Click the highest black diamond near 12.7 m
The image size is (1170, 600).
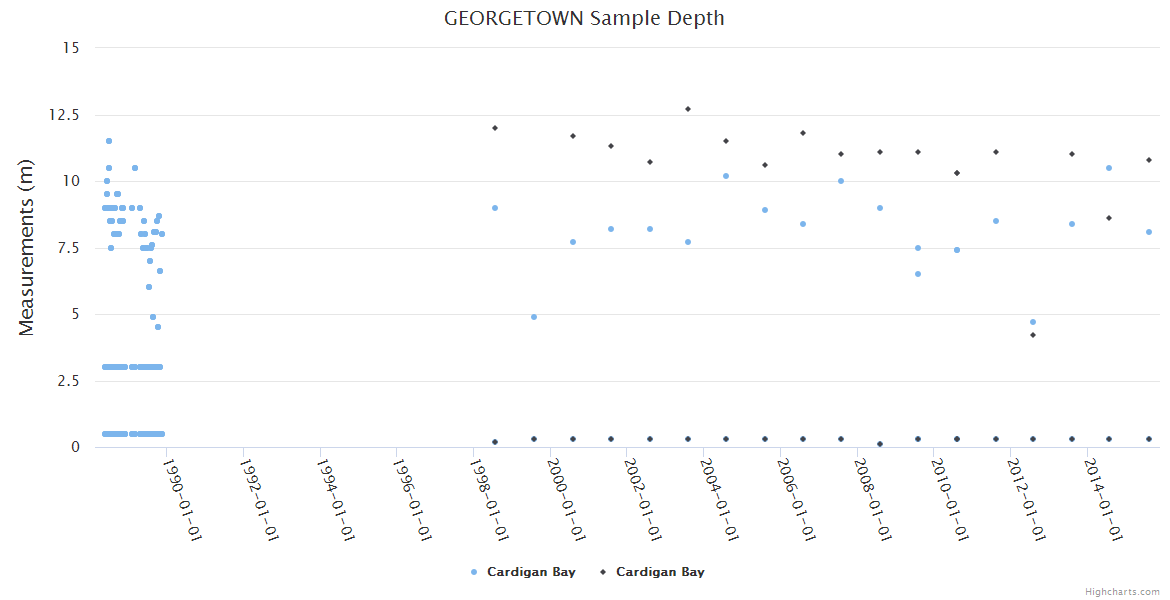[688, 109]
